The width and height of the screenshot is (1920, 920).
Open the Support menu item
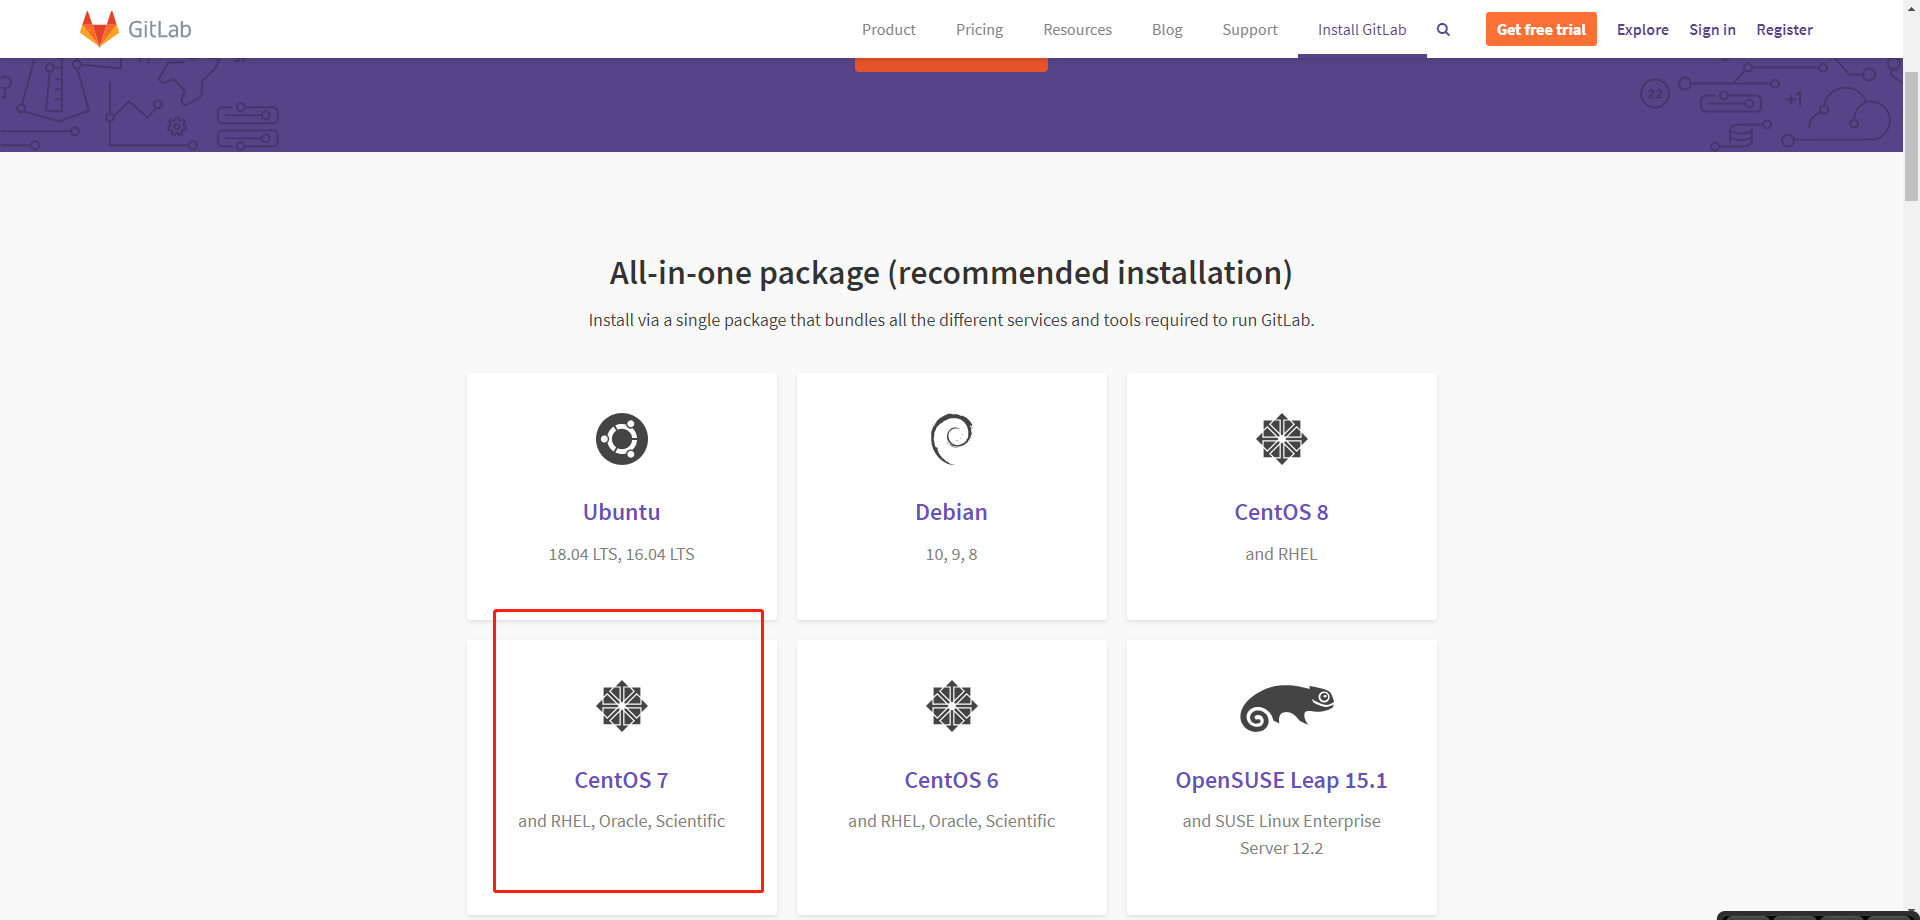(x=1250, y=30)
